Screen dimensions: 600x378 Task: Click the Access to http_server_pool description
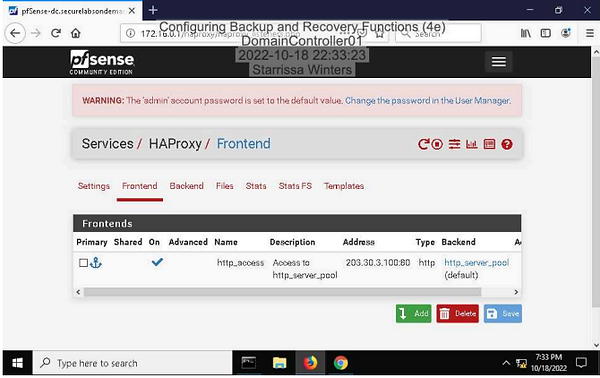pos(305,269)
